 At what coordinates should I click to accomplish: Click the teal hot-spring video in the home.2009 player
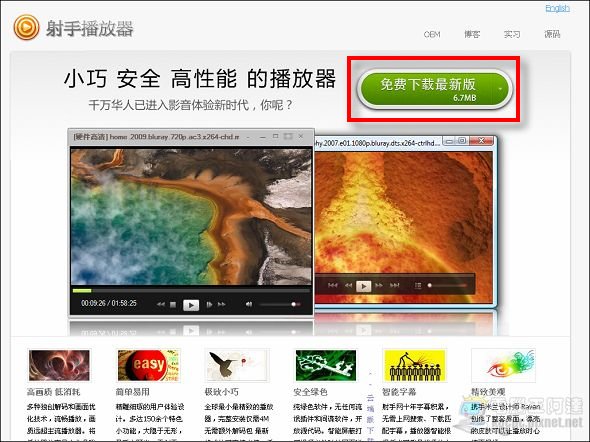[x=191, y=217]
